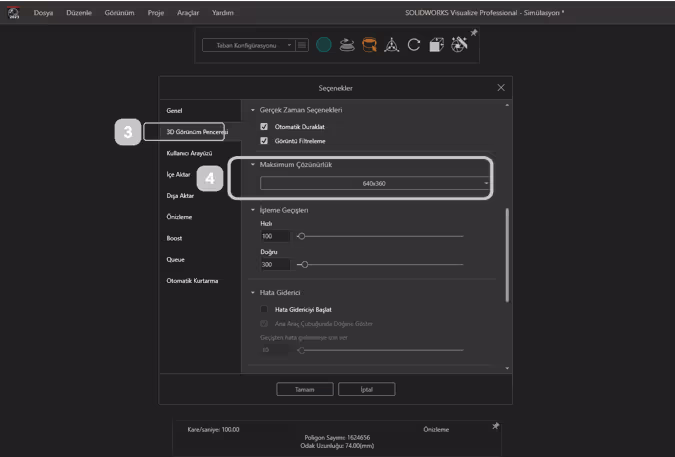Click the white cube view icon
675x457 pixels.
tap(437, 45)
